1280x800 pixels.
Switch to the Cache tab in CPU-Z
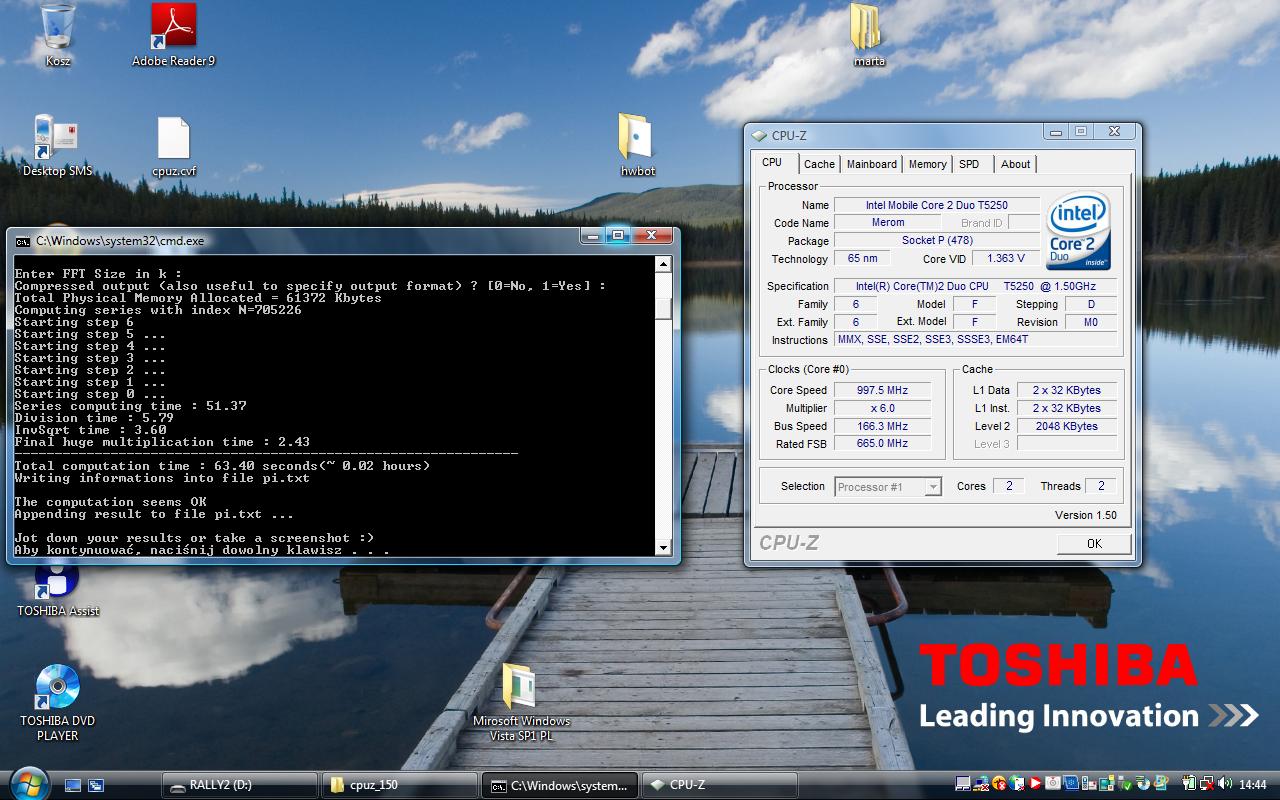click(x=819, y=164)
